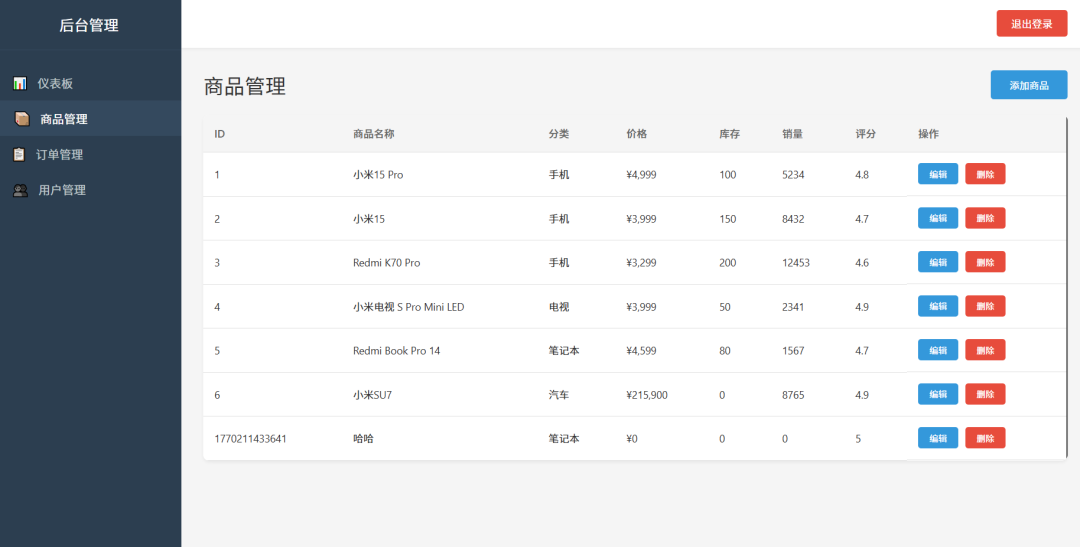This screenshot has width=1080, height=547.
Task: Click the ID 1770211433641 cell
Action: tap(250, 439)
